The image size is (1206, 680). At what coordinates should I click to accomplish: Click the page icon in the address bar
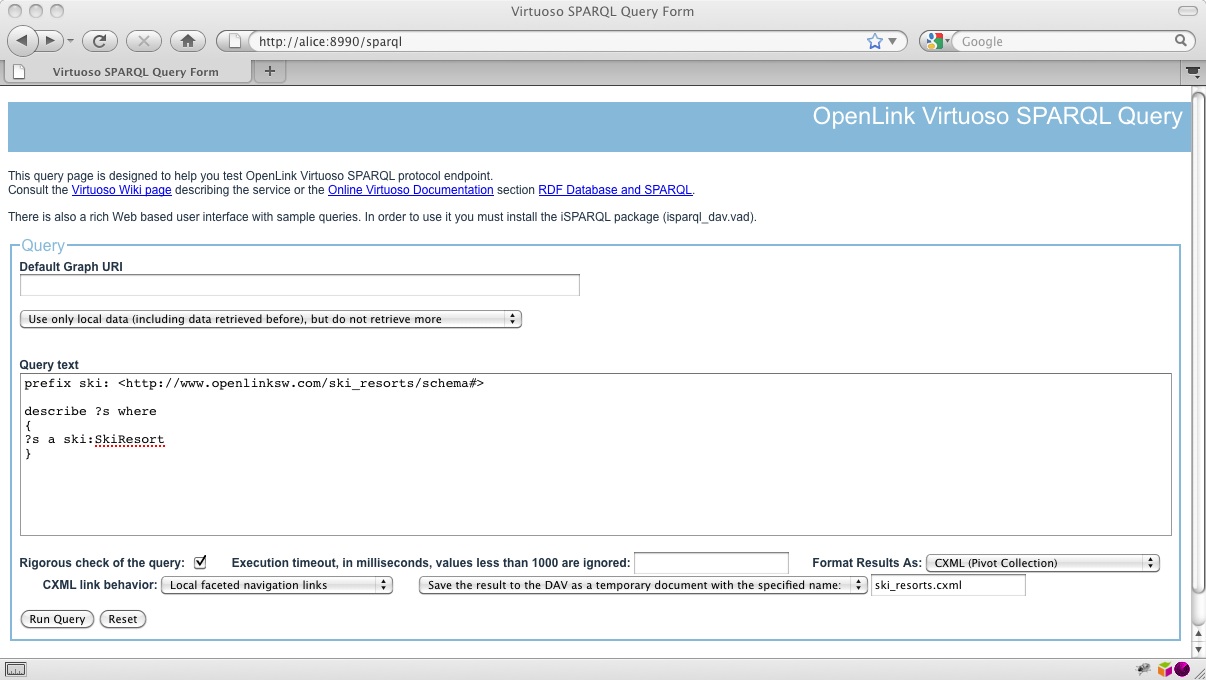(236, 41)
